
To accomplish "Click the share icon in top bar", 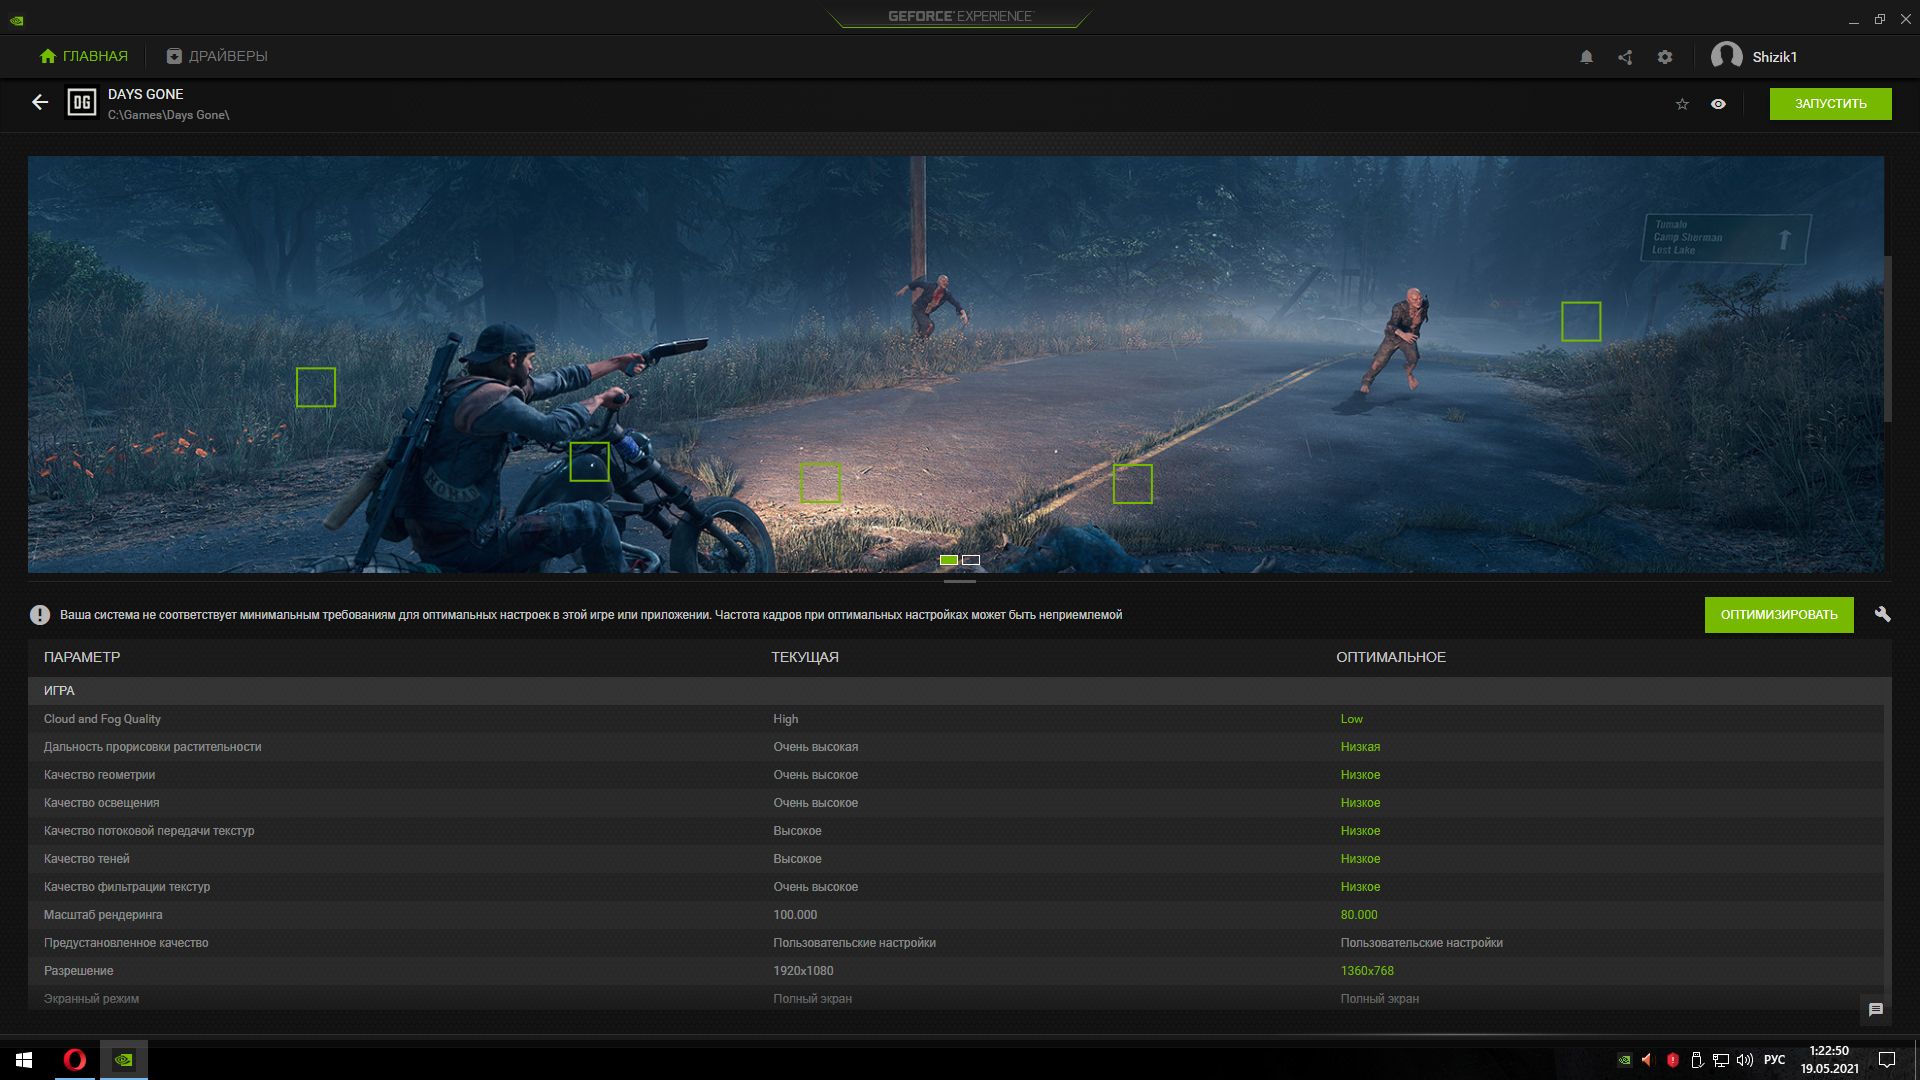I will [1625, 57].
